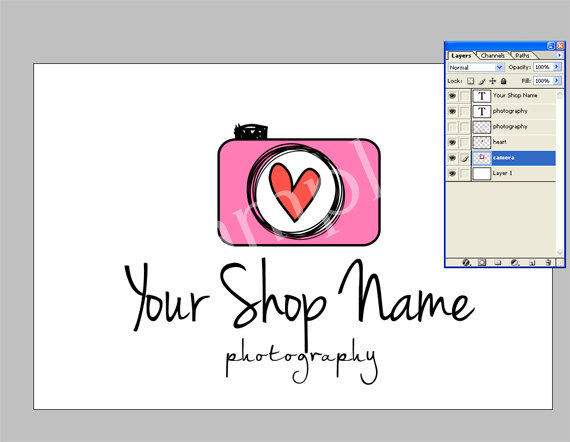Minimize the Layers palette window

[551, 46]
